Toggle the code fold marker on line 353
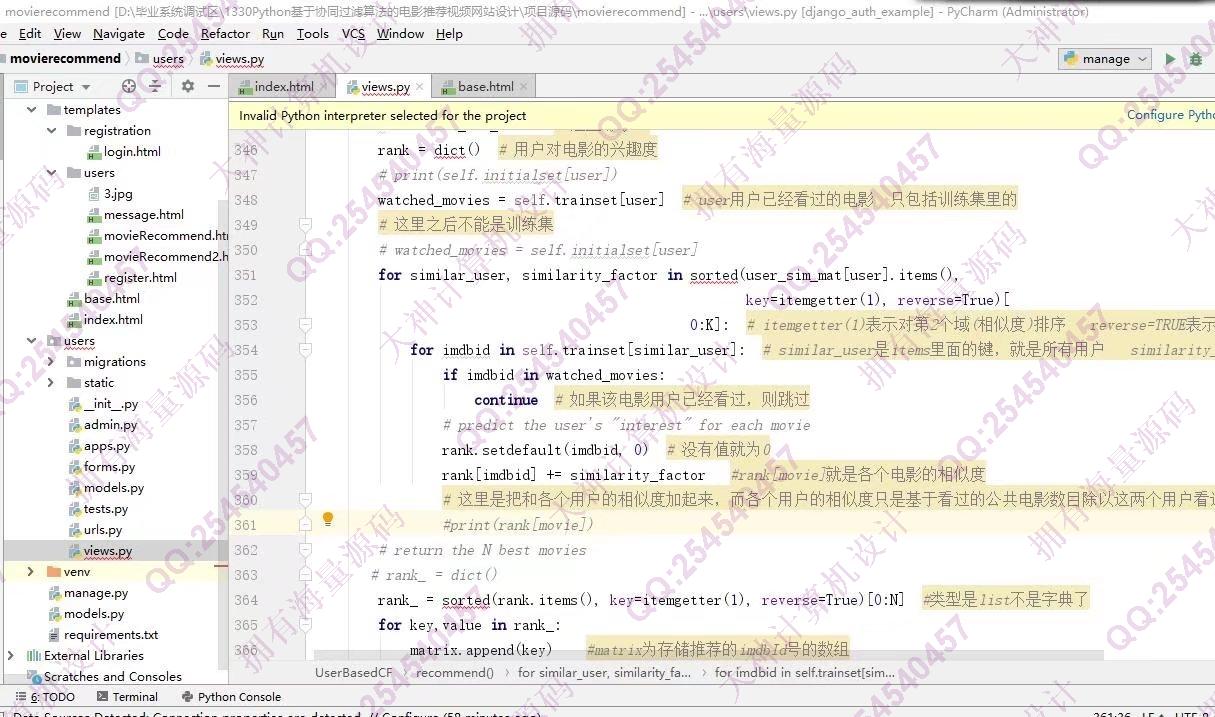This screenshot has height=717, width=1215. [x=306, y=325]
